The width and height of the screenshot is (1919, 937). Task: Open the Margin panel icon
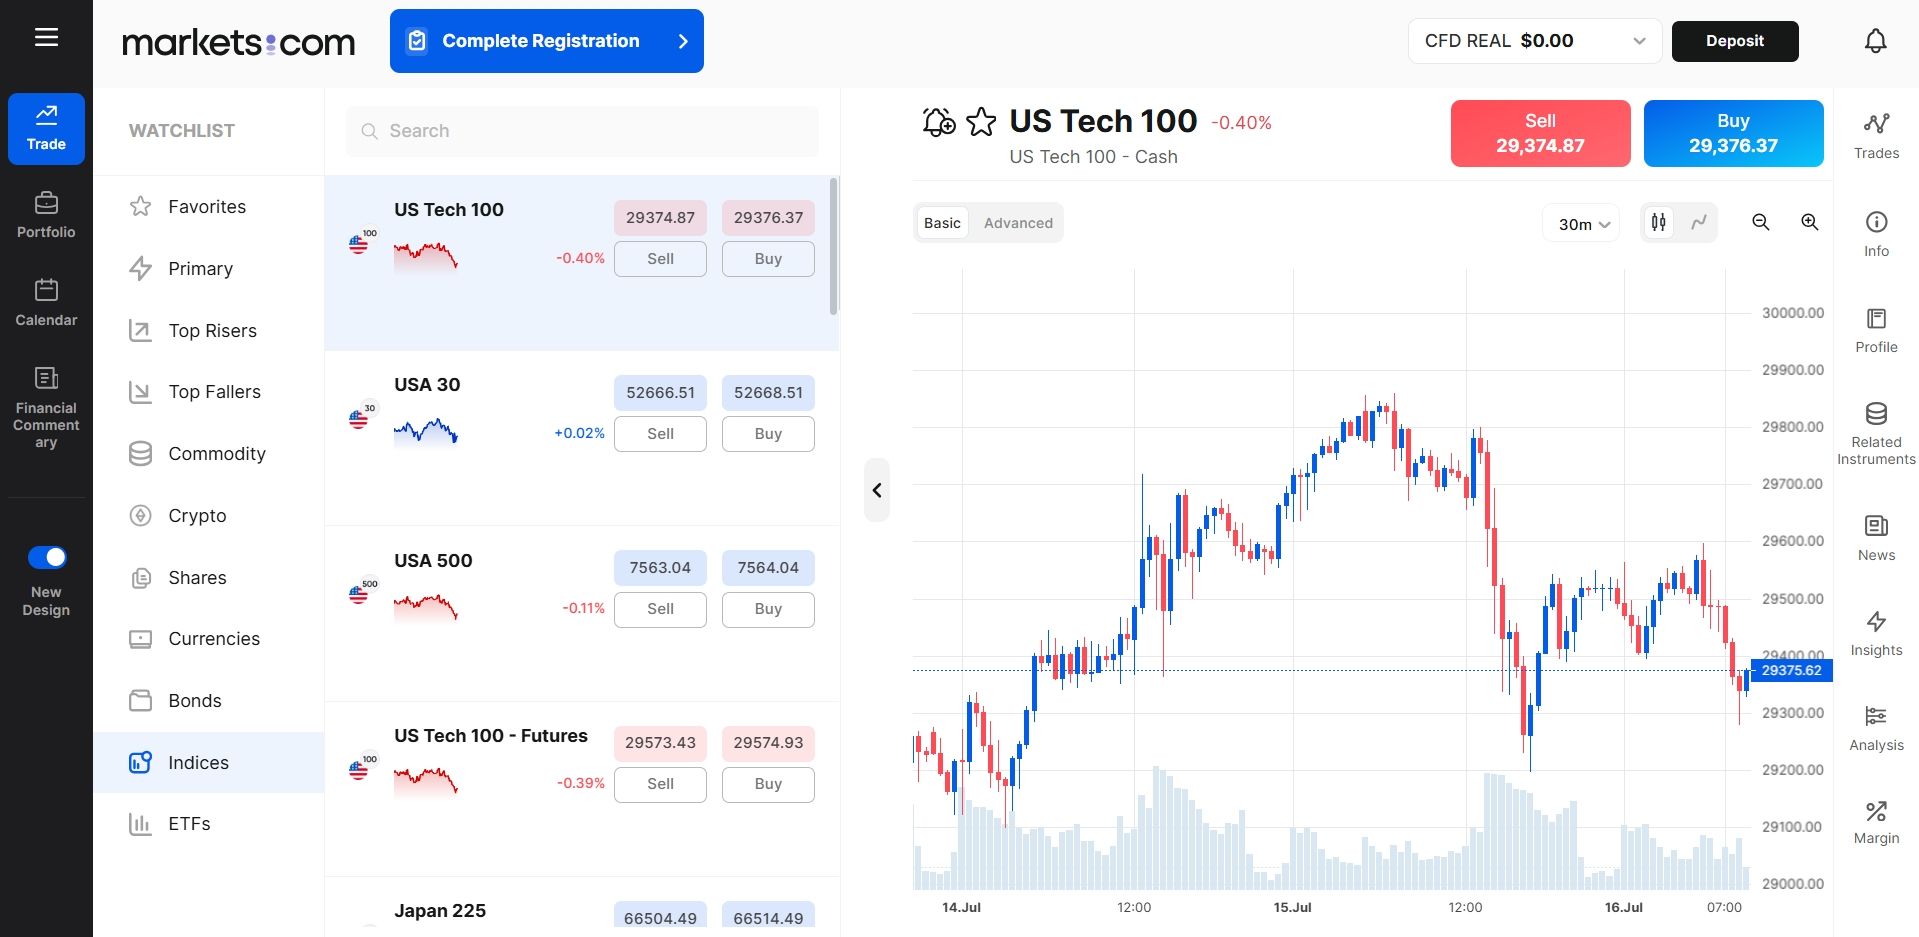tap(1876, 823)
